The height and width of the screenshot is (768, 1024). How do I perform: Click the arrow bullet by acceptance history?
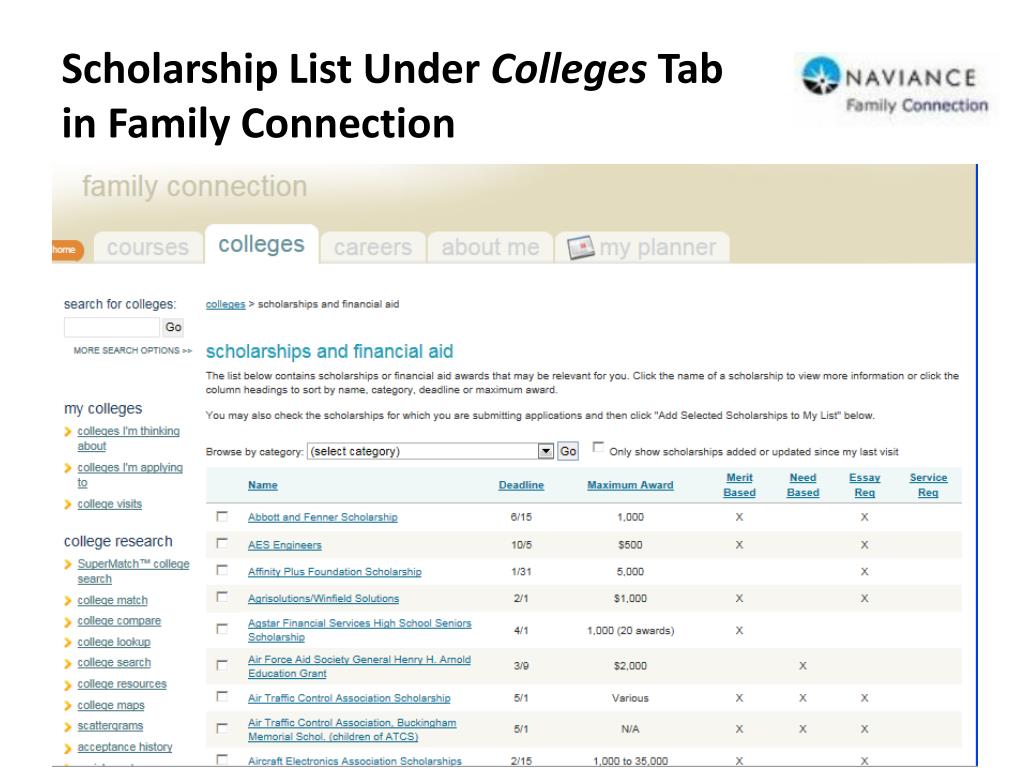(68, 748)
